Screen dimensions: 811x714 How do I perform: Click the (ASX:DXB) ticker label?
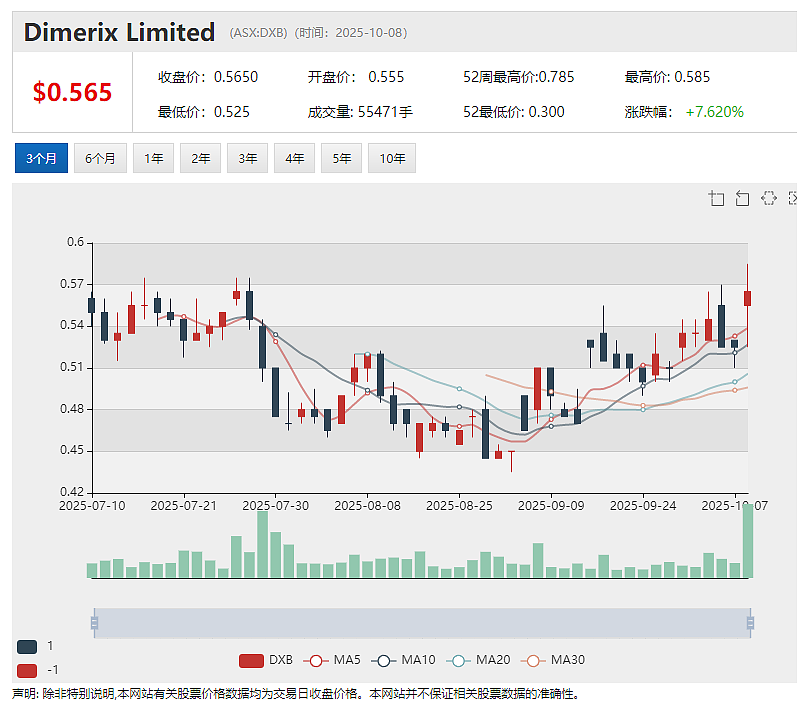pos(259,33)
